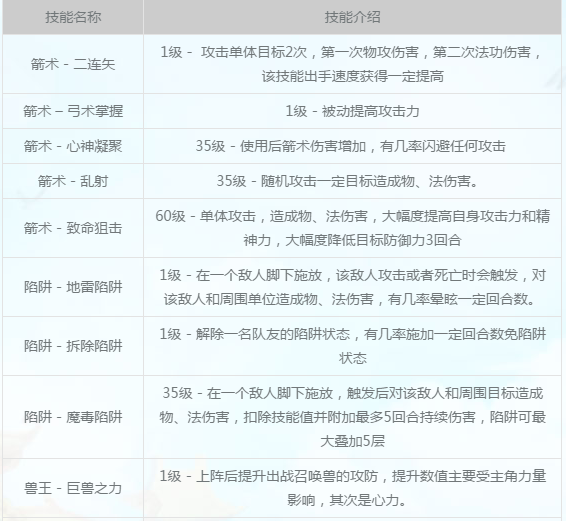
Task: Click the 兽王 - 巨兽之力 skill name
Action: 73,488
